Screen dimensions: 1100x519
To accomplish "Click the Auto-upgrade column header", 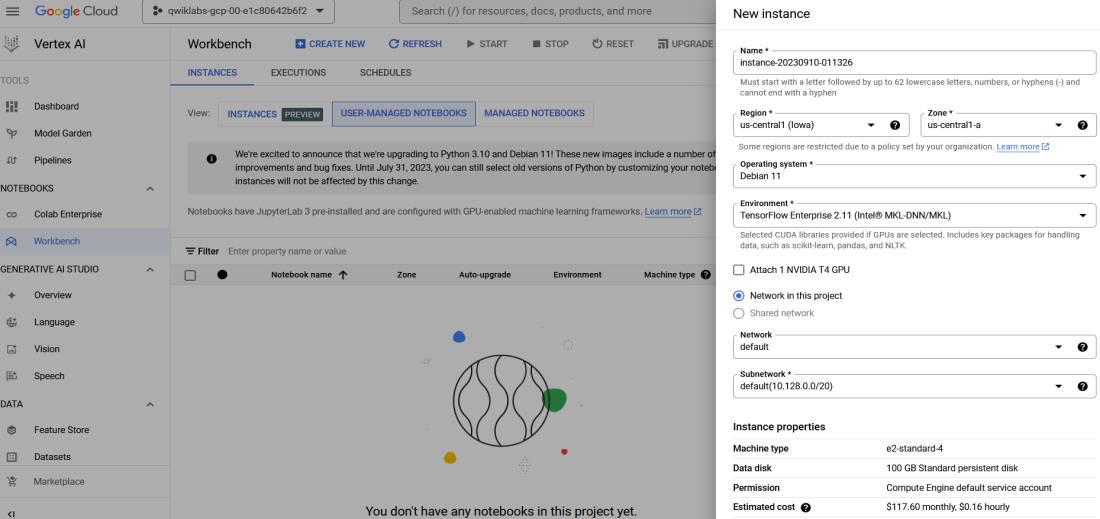I will (x=485, y=275).
